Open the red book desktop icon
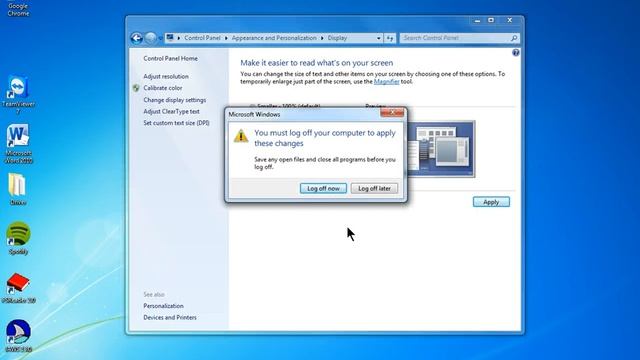Image resolution: width=640 pixels, height=360 pixels. [18, 288]
